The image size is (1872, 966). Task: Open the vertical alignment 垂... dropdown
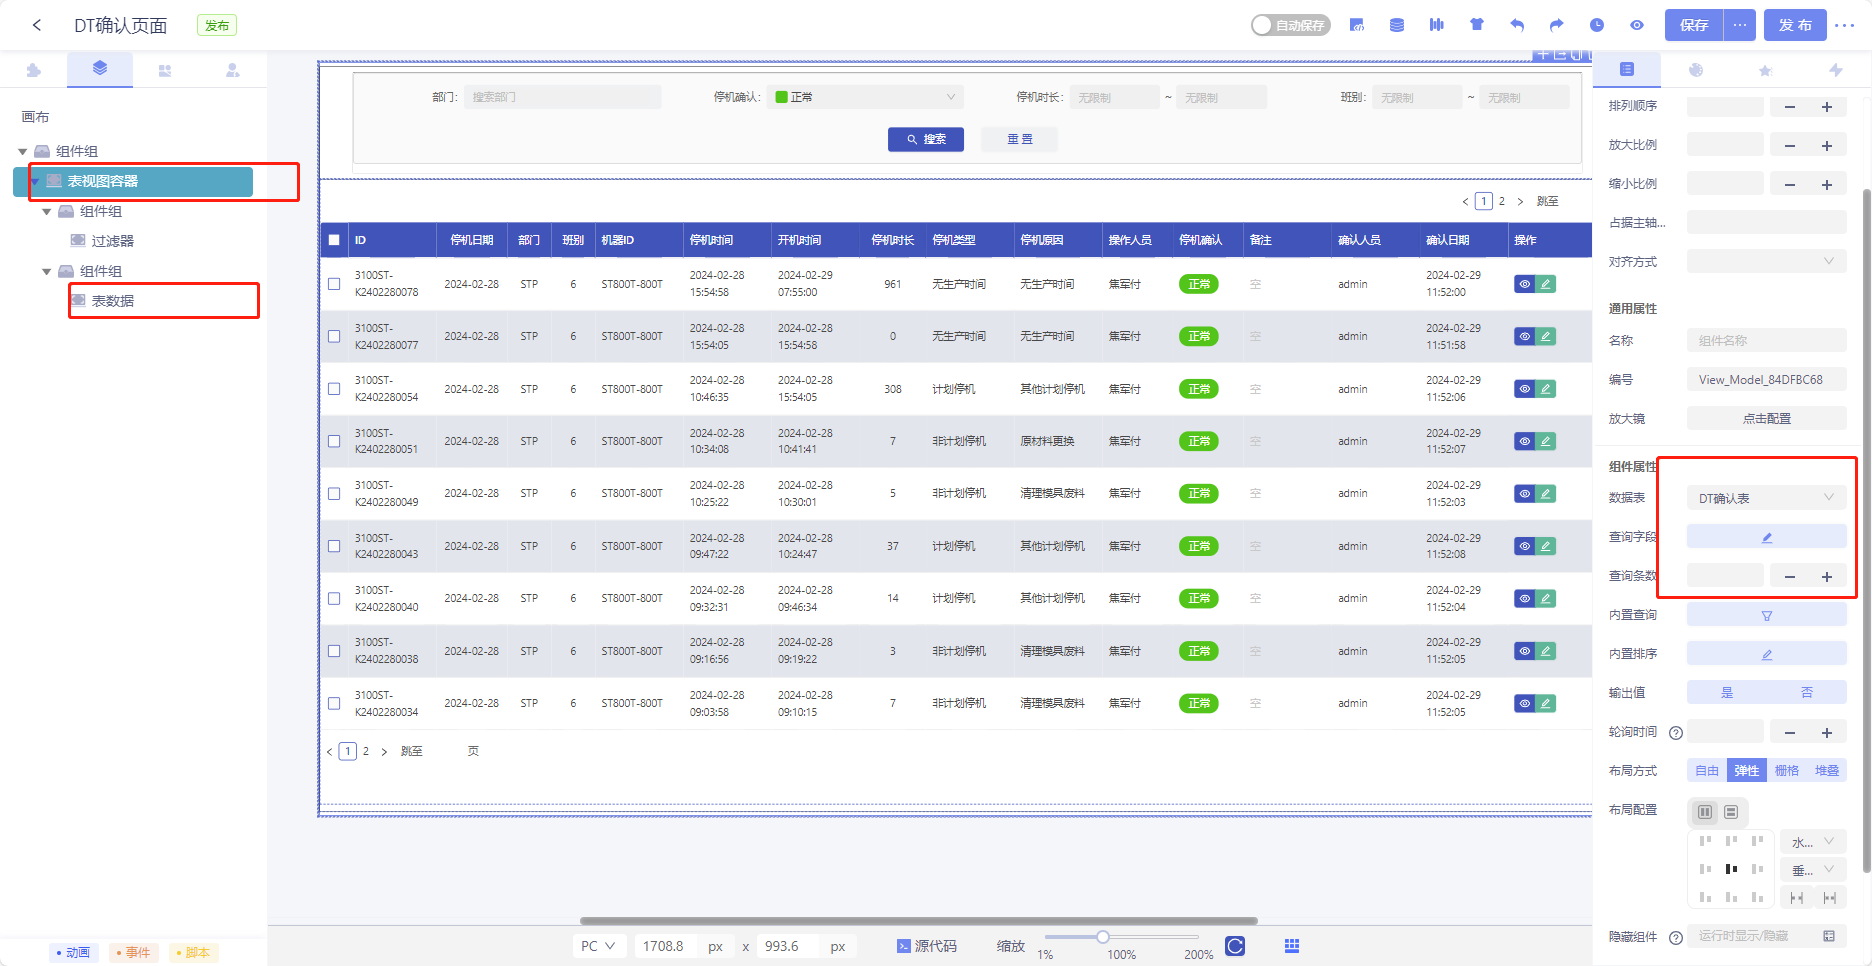1813,870
